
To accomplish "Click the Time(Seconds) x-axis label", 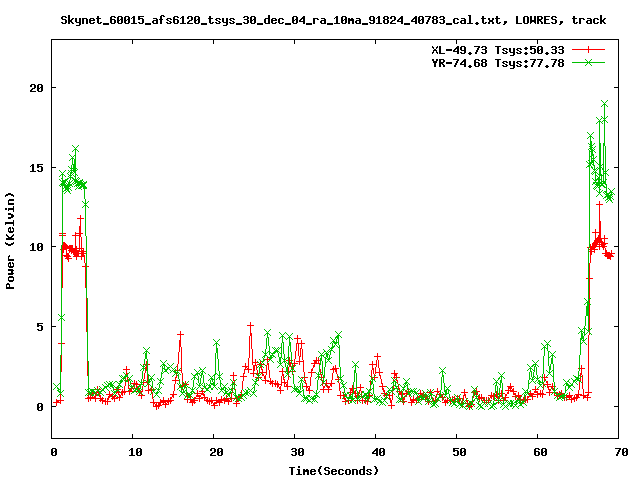I will click(x=334, y=470).
